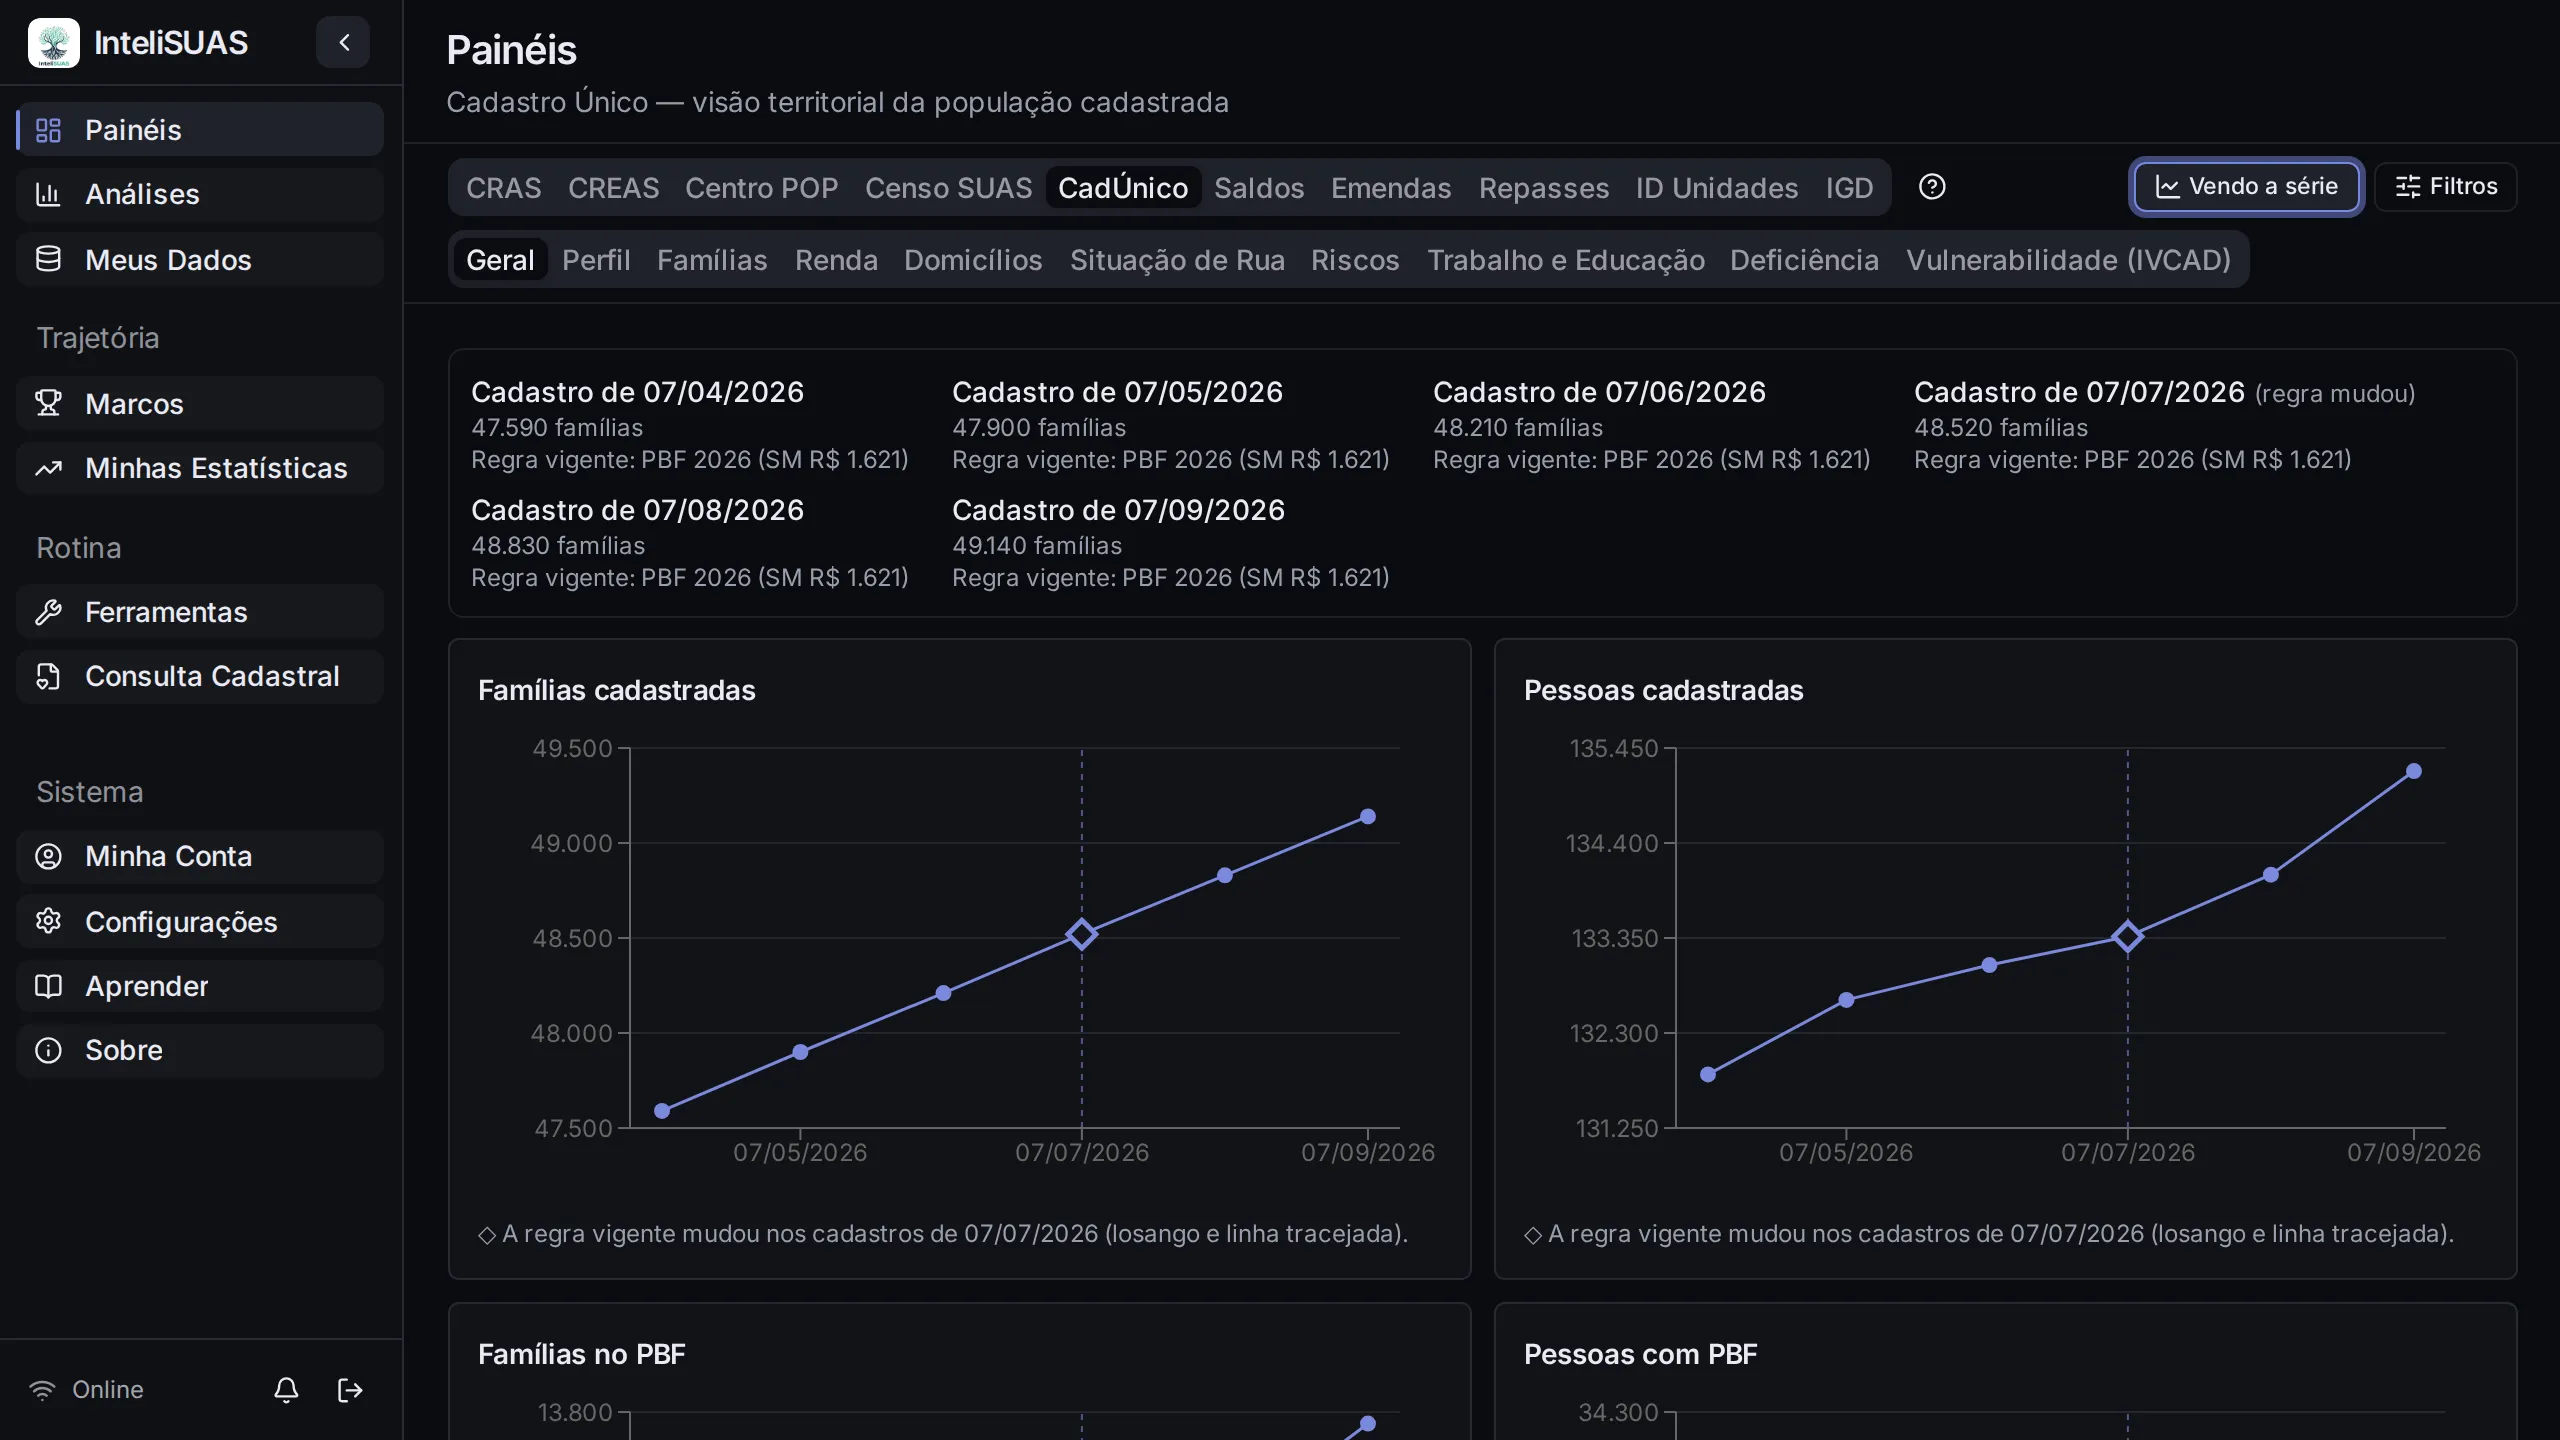Image resolution: width=2560 pixels, height=1440 pixels.
Task: Select the Renda sub-tab
Action: point(836,260)
